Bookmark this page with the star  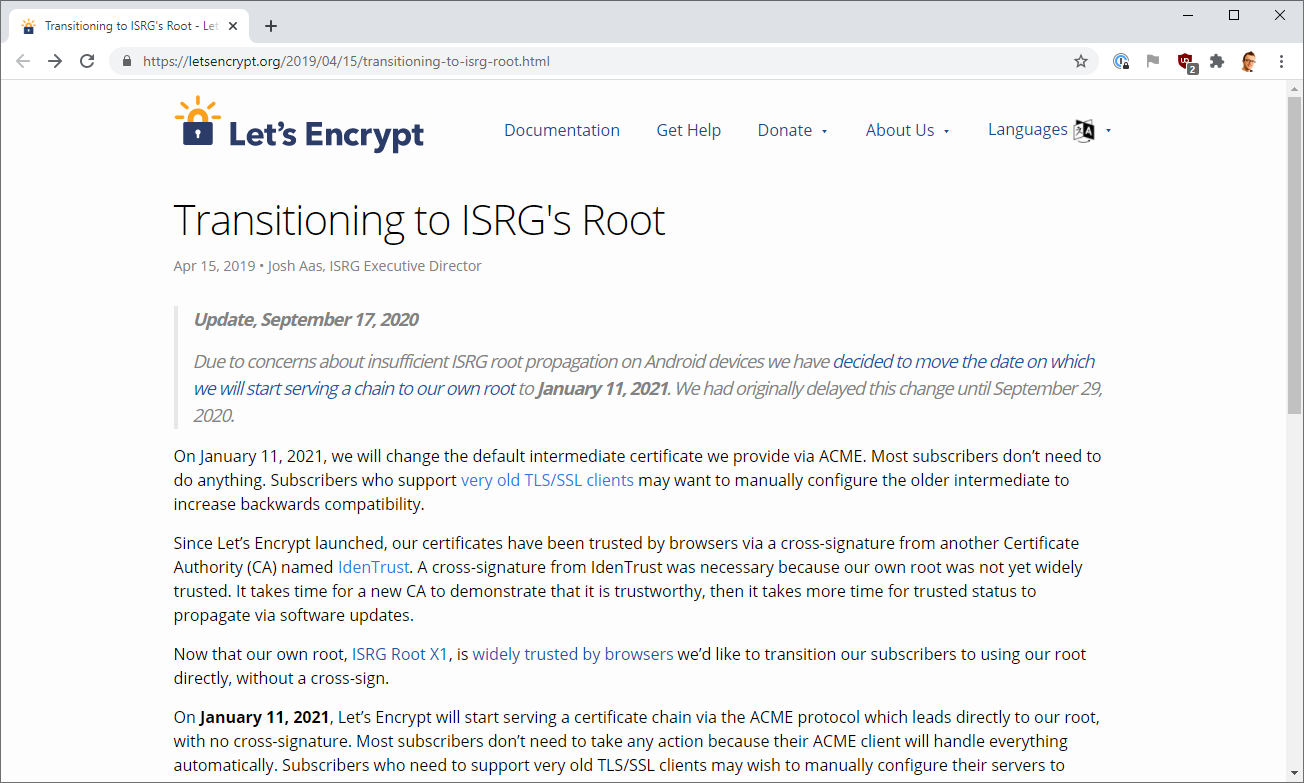point(1081,61)
